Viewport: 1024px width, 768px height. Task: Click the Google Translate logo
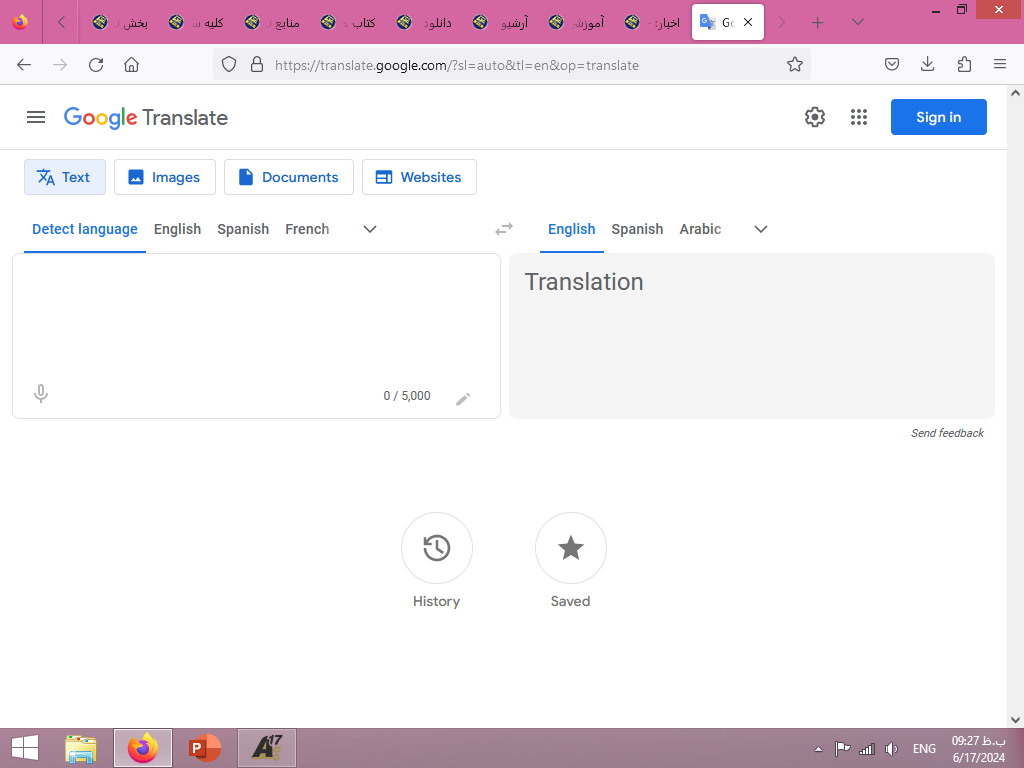click(x=146, y=118)
